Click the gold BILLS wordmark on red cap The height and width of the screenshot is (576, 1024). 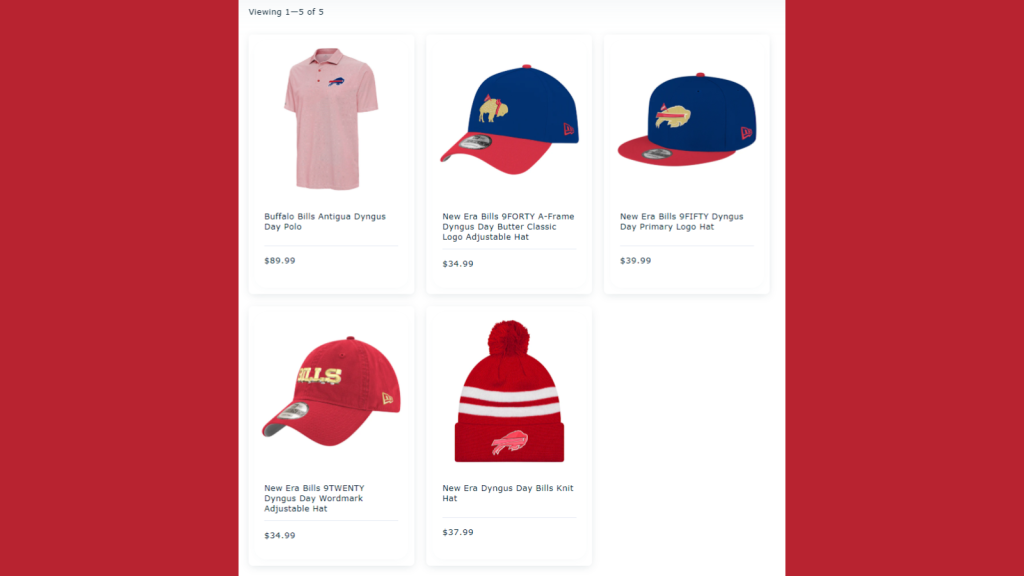click(319, 376)
